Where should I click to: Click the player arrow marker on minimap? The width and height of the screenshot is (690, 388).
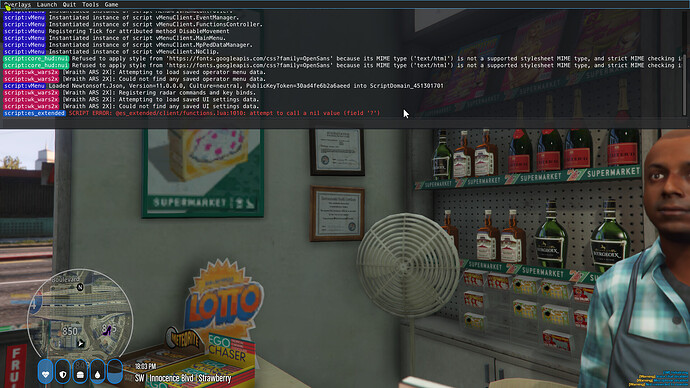(81, 343)
